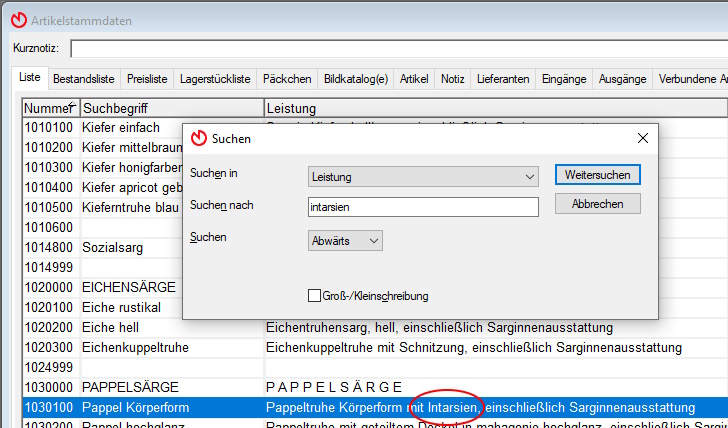Select row 1010400 Kiefer apricot
Screen dimensions: 728x428
pyautogui.click(x=102, y=188)
